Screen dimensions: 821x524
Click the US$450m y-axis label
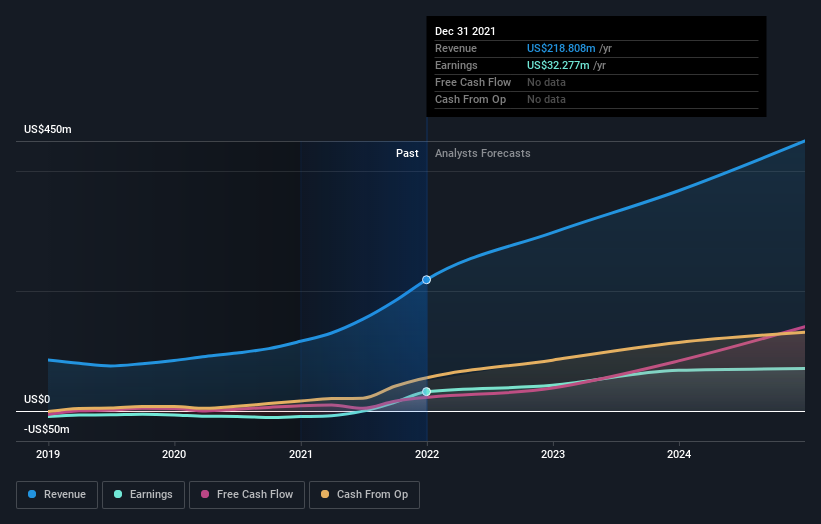[x=48, y=129]
